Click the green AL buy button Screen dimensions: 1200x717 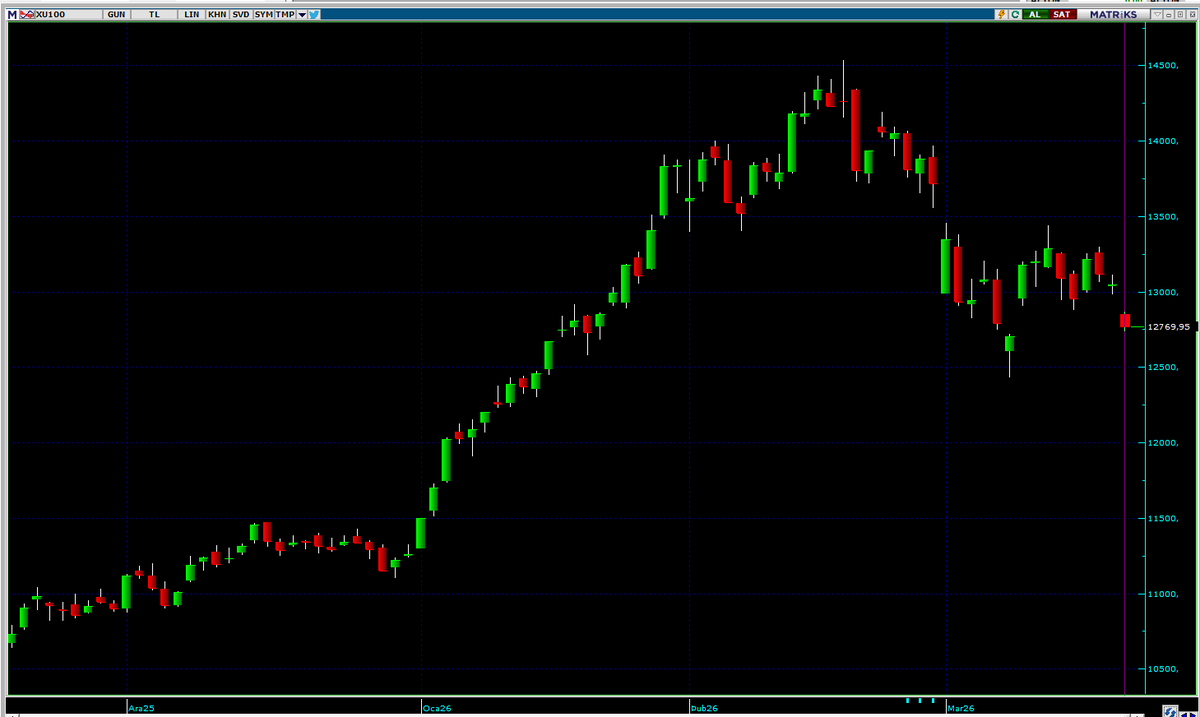(x=1035, y=15)
